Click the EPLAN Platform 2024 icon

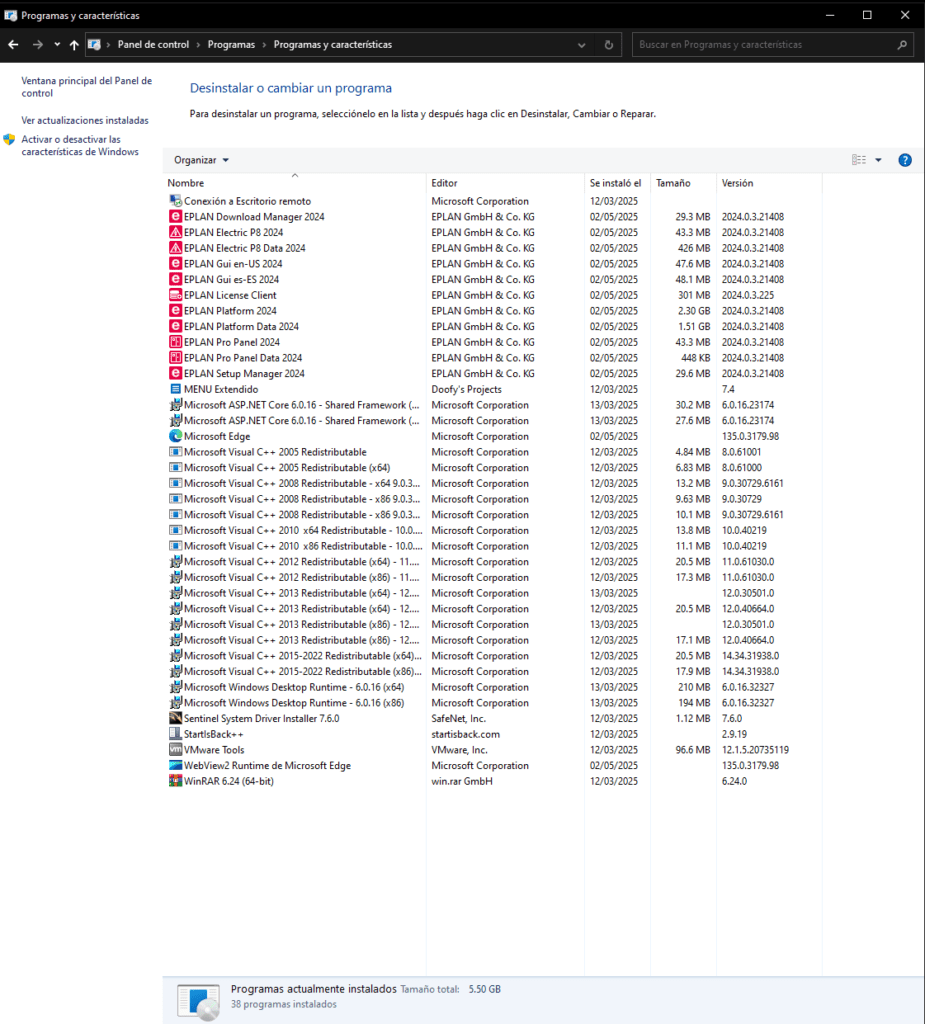tap(175, 311)
